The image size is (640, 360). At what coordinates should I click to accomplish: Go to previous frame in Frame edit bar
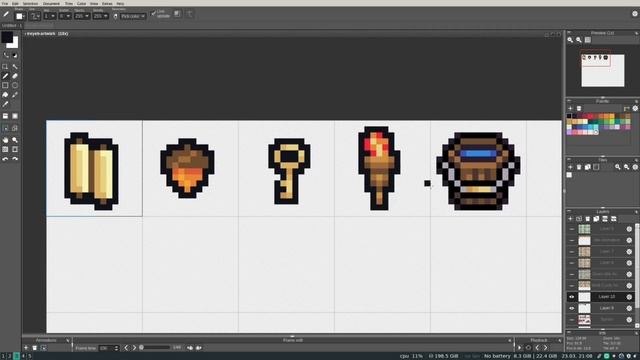tap(126, 348)
